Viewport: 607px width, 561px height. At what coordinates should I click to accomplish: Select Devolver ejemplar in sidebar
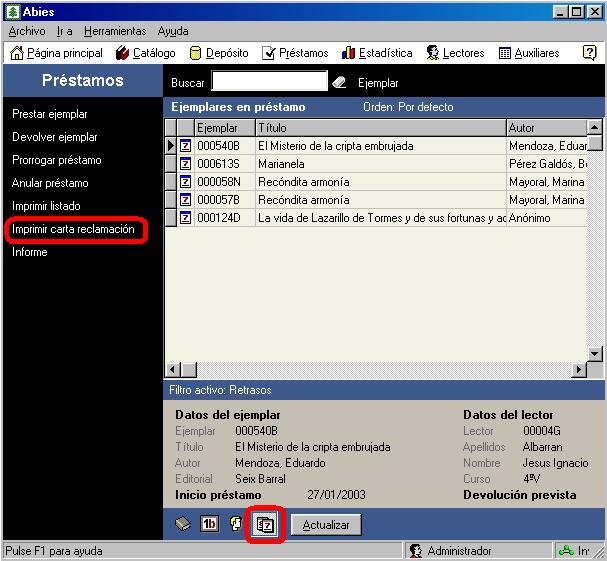(x=55, y=137)
